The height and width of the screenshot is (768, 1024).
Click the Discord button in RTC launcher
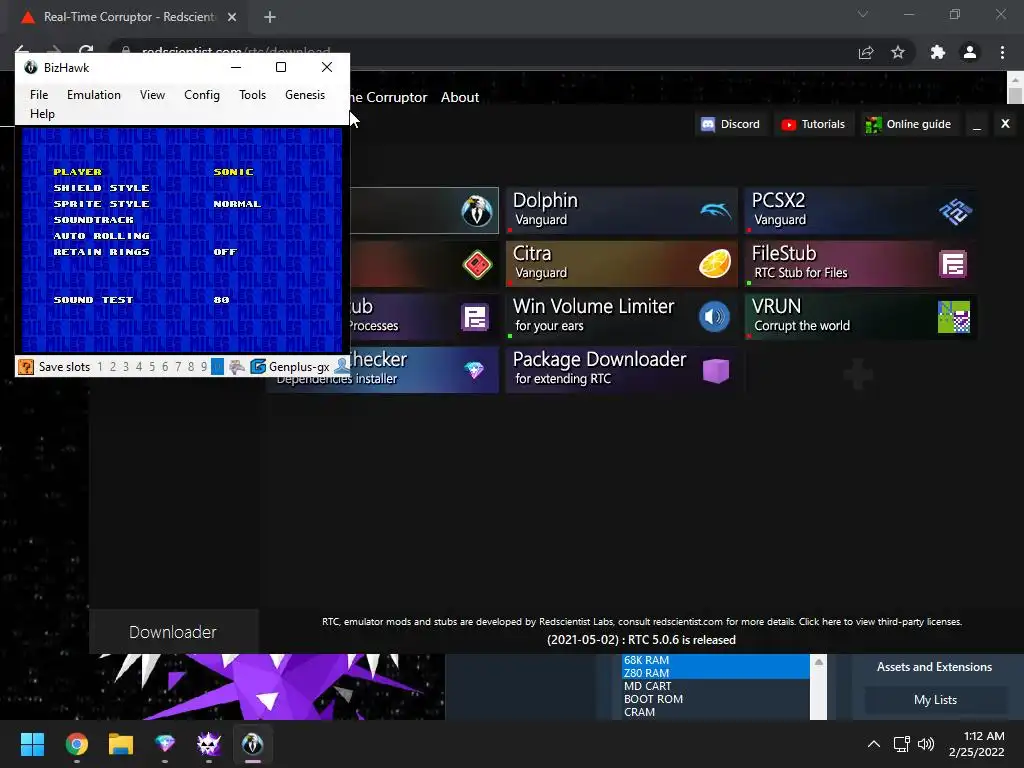pyautogui.click(x=731, y=124)
